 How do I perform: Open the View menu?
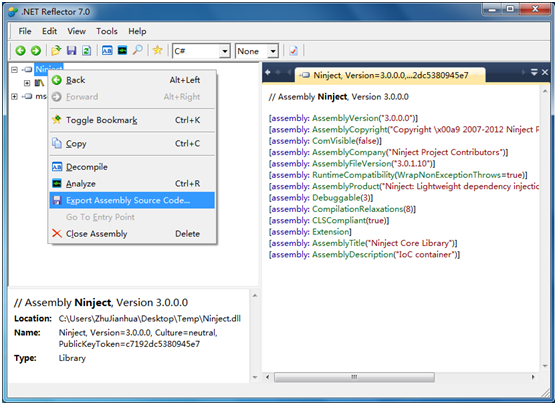(x=76, y=31)
